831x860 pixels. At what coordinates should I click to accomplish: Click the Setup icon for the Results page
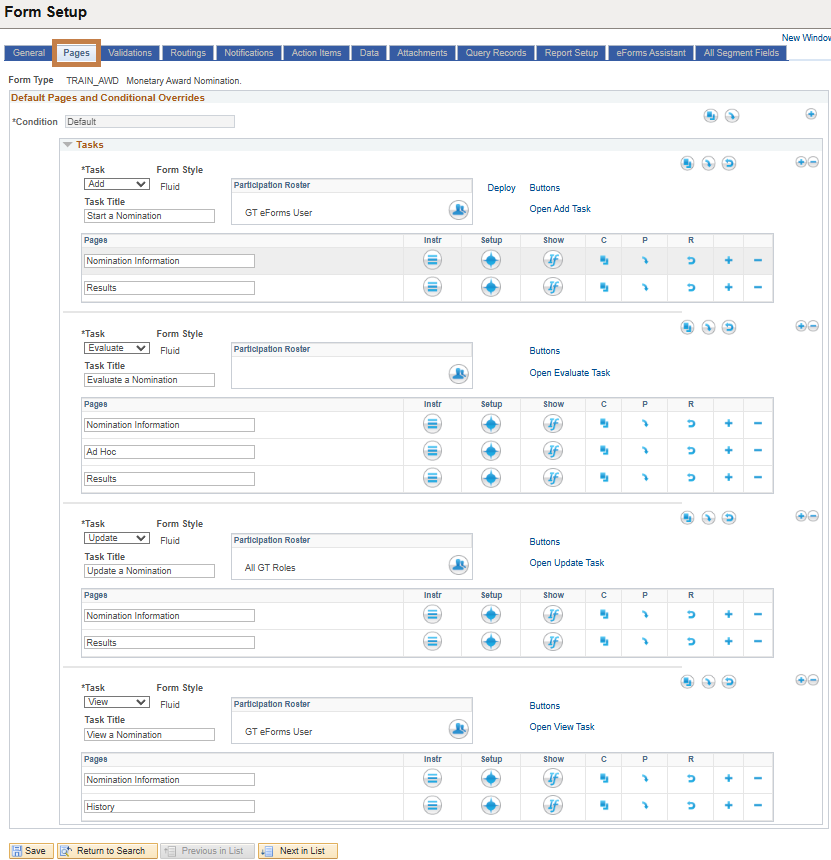[x=490, y=287]
